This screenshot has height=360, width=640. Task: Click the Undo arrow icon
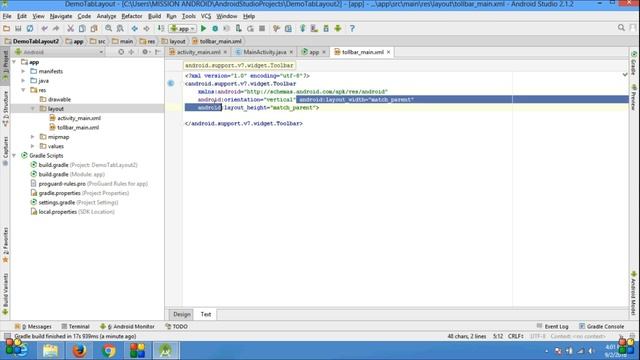point(44,29)
